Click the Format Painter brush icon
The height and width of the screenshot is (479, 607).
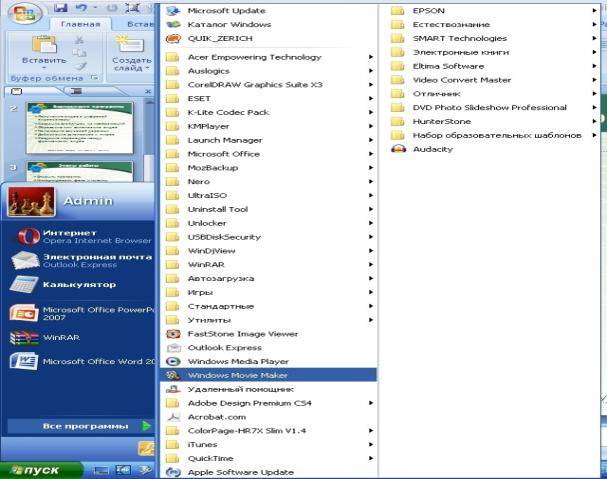[80, 66]
